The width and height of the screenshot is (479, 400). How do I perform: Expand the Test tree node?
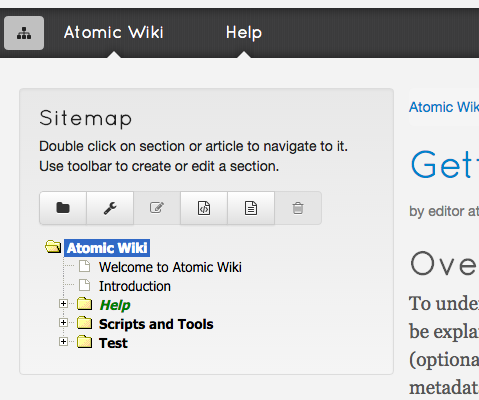(x=63, y=342)
